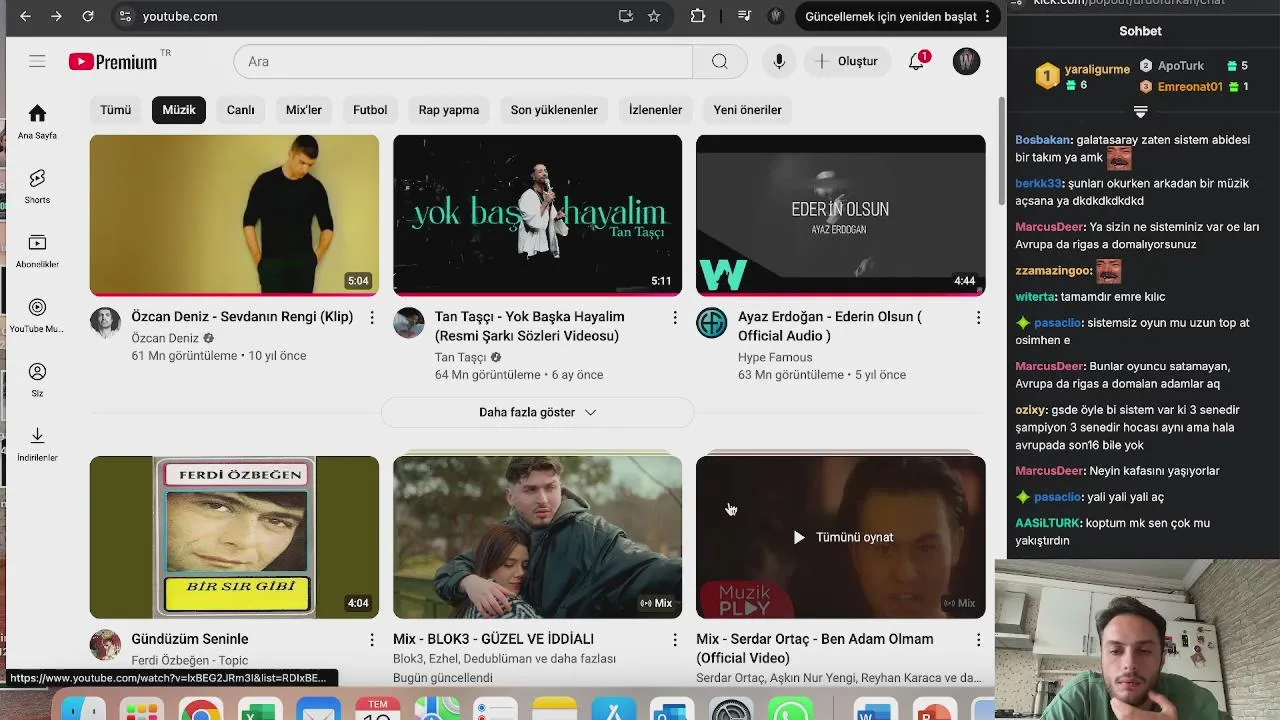The height and width of the screenshot is (720, 1280).
Task: Open the YouTube account avatar menu
Action: (x=966, y=61)
